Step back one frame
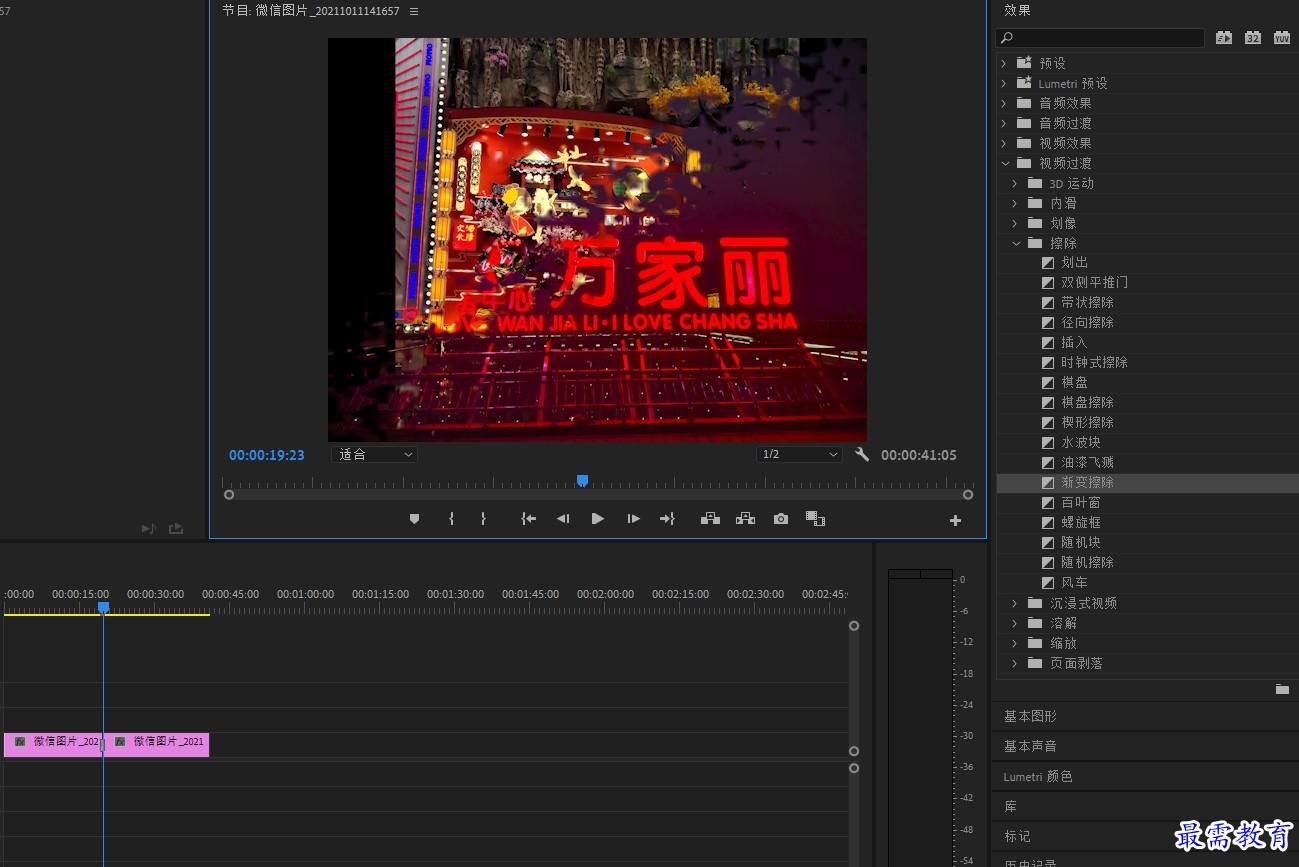This screenshot has height=867, width=1299. tap(563, 519)
